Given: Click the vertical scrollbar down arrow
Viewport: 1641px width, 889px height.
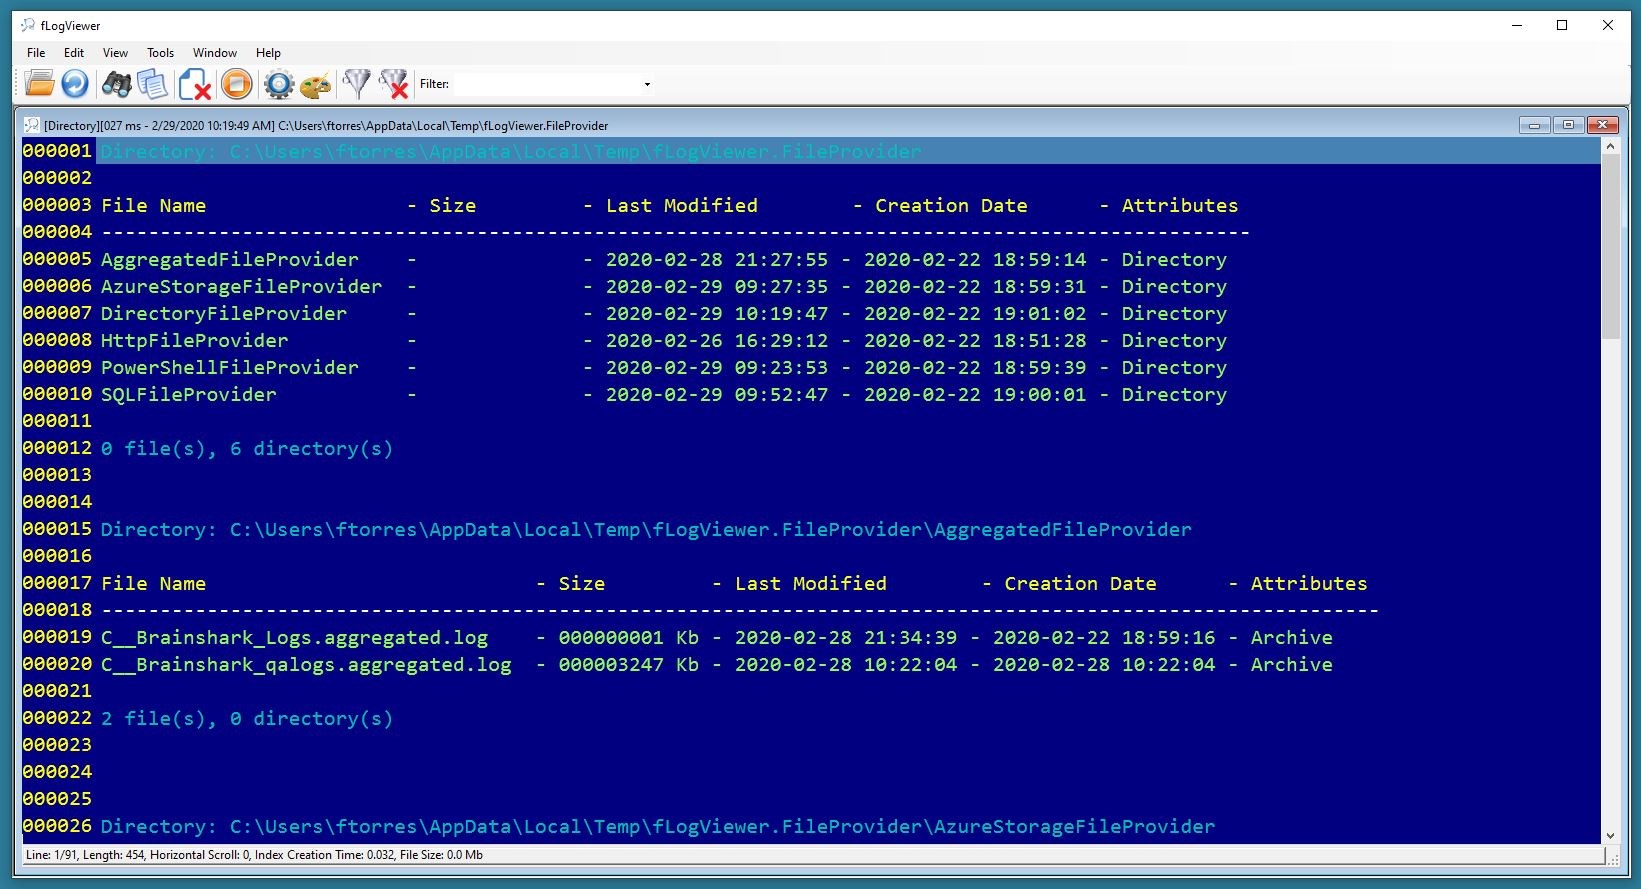Looking at the screenshot, I should pyautogui.click(x=1610, y=836).
